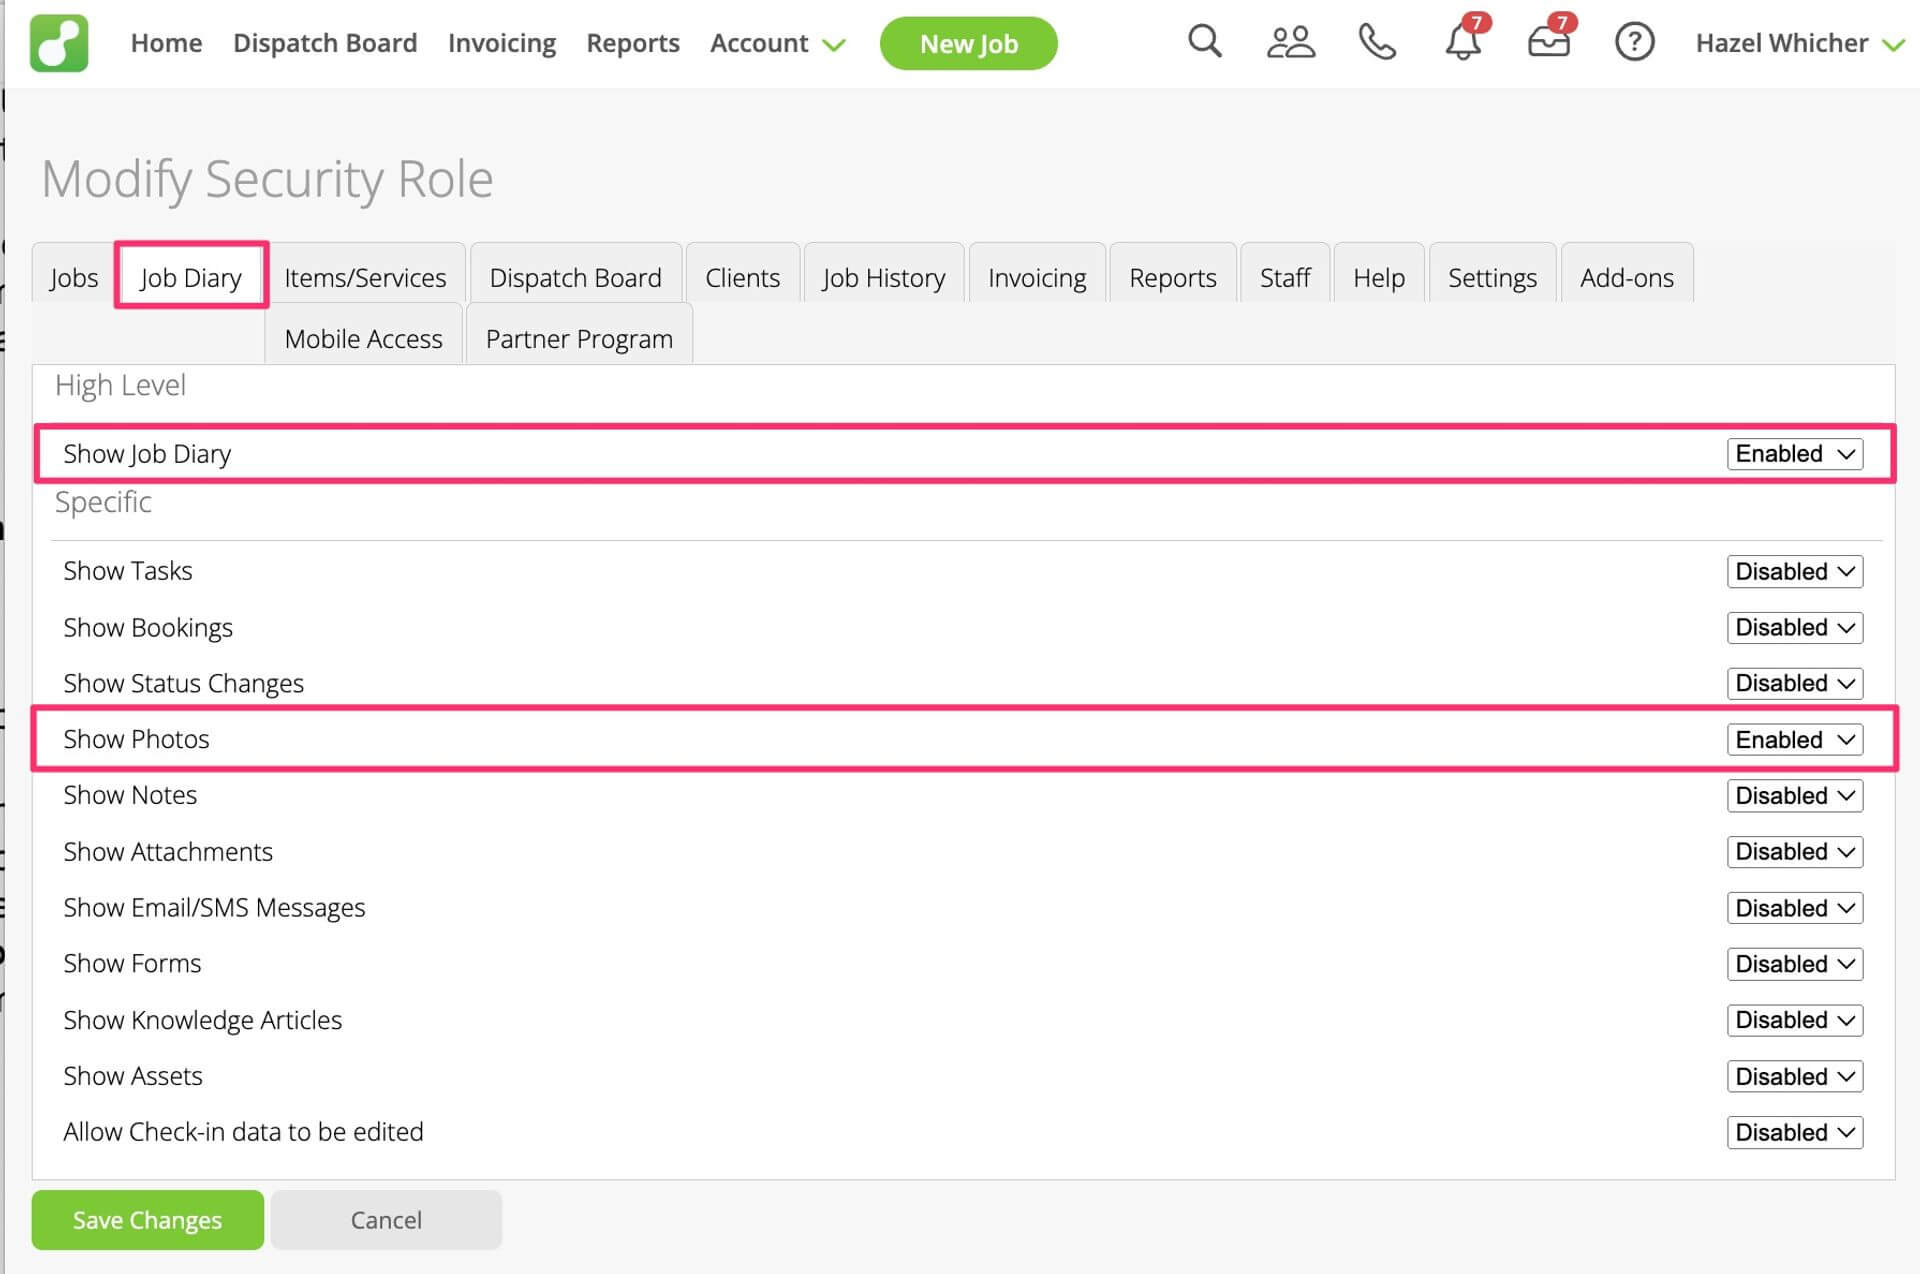Screen dimensions: 1920x1274
Task: Click the staff people icon
Action: pos(1290,42)
